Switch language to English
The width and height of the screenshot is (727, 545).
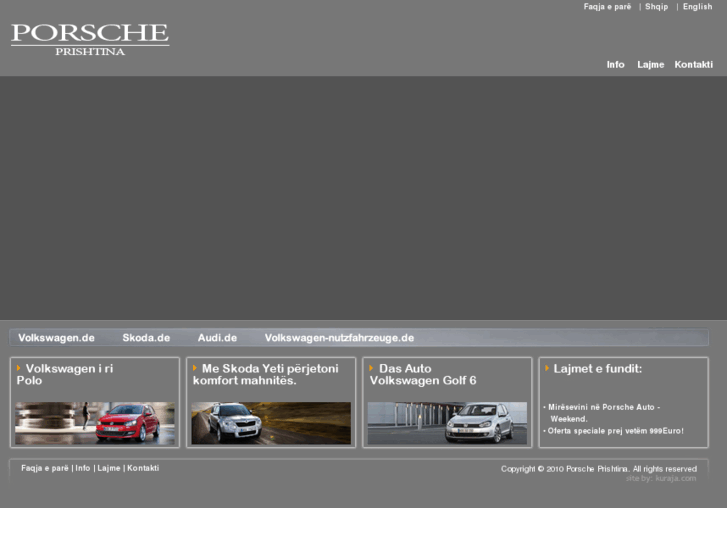697,6
